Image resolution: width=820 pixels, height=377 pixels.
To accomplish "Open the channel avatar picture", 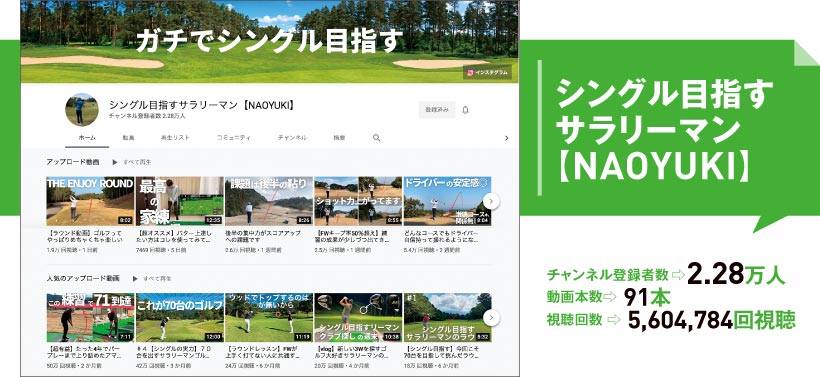I will [82, 110].
